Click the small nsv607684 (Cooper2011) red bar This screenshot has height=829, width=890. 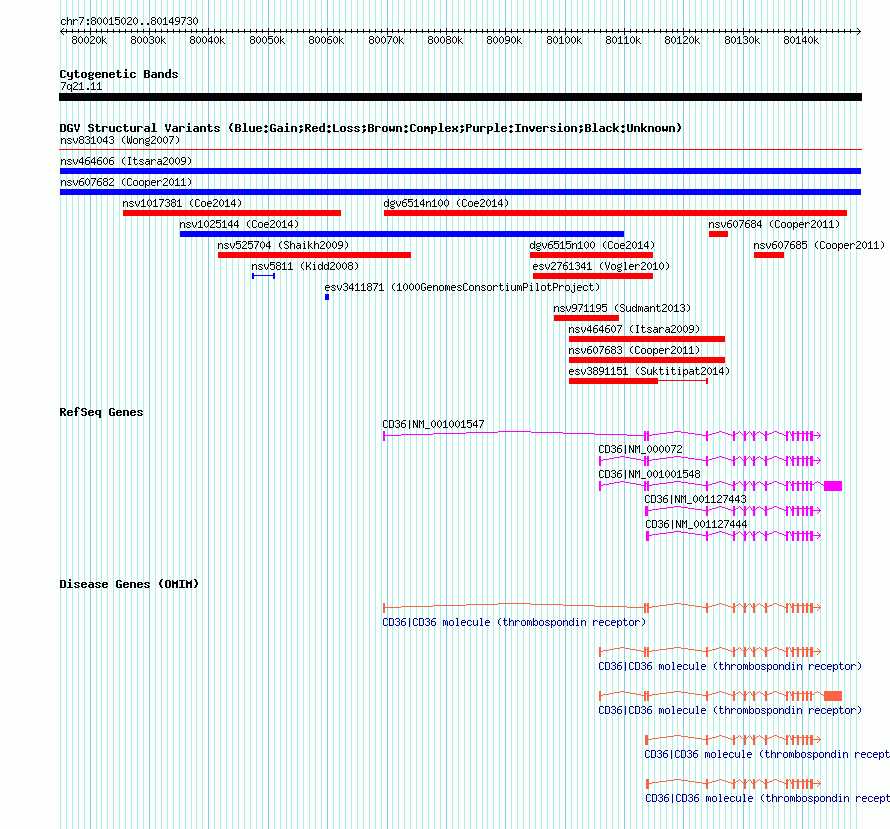718,234
